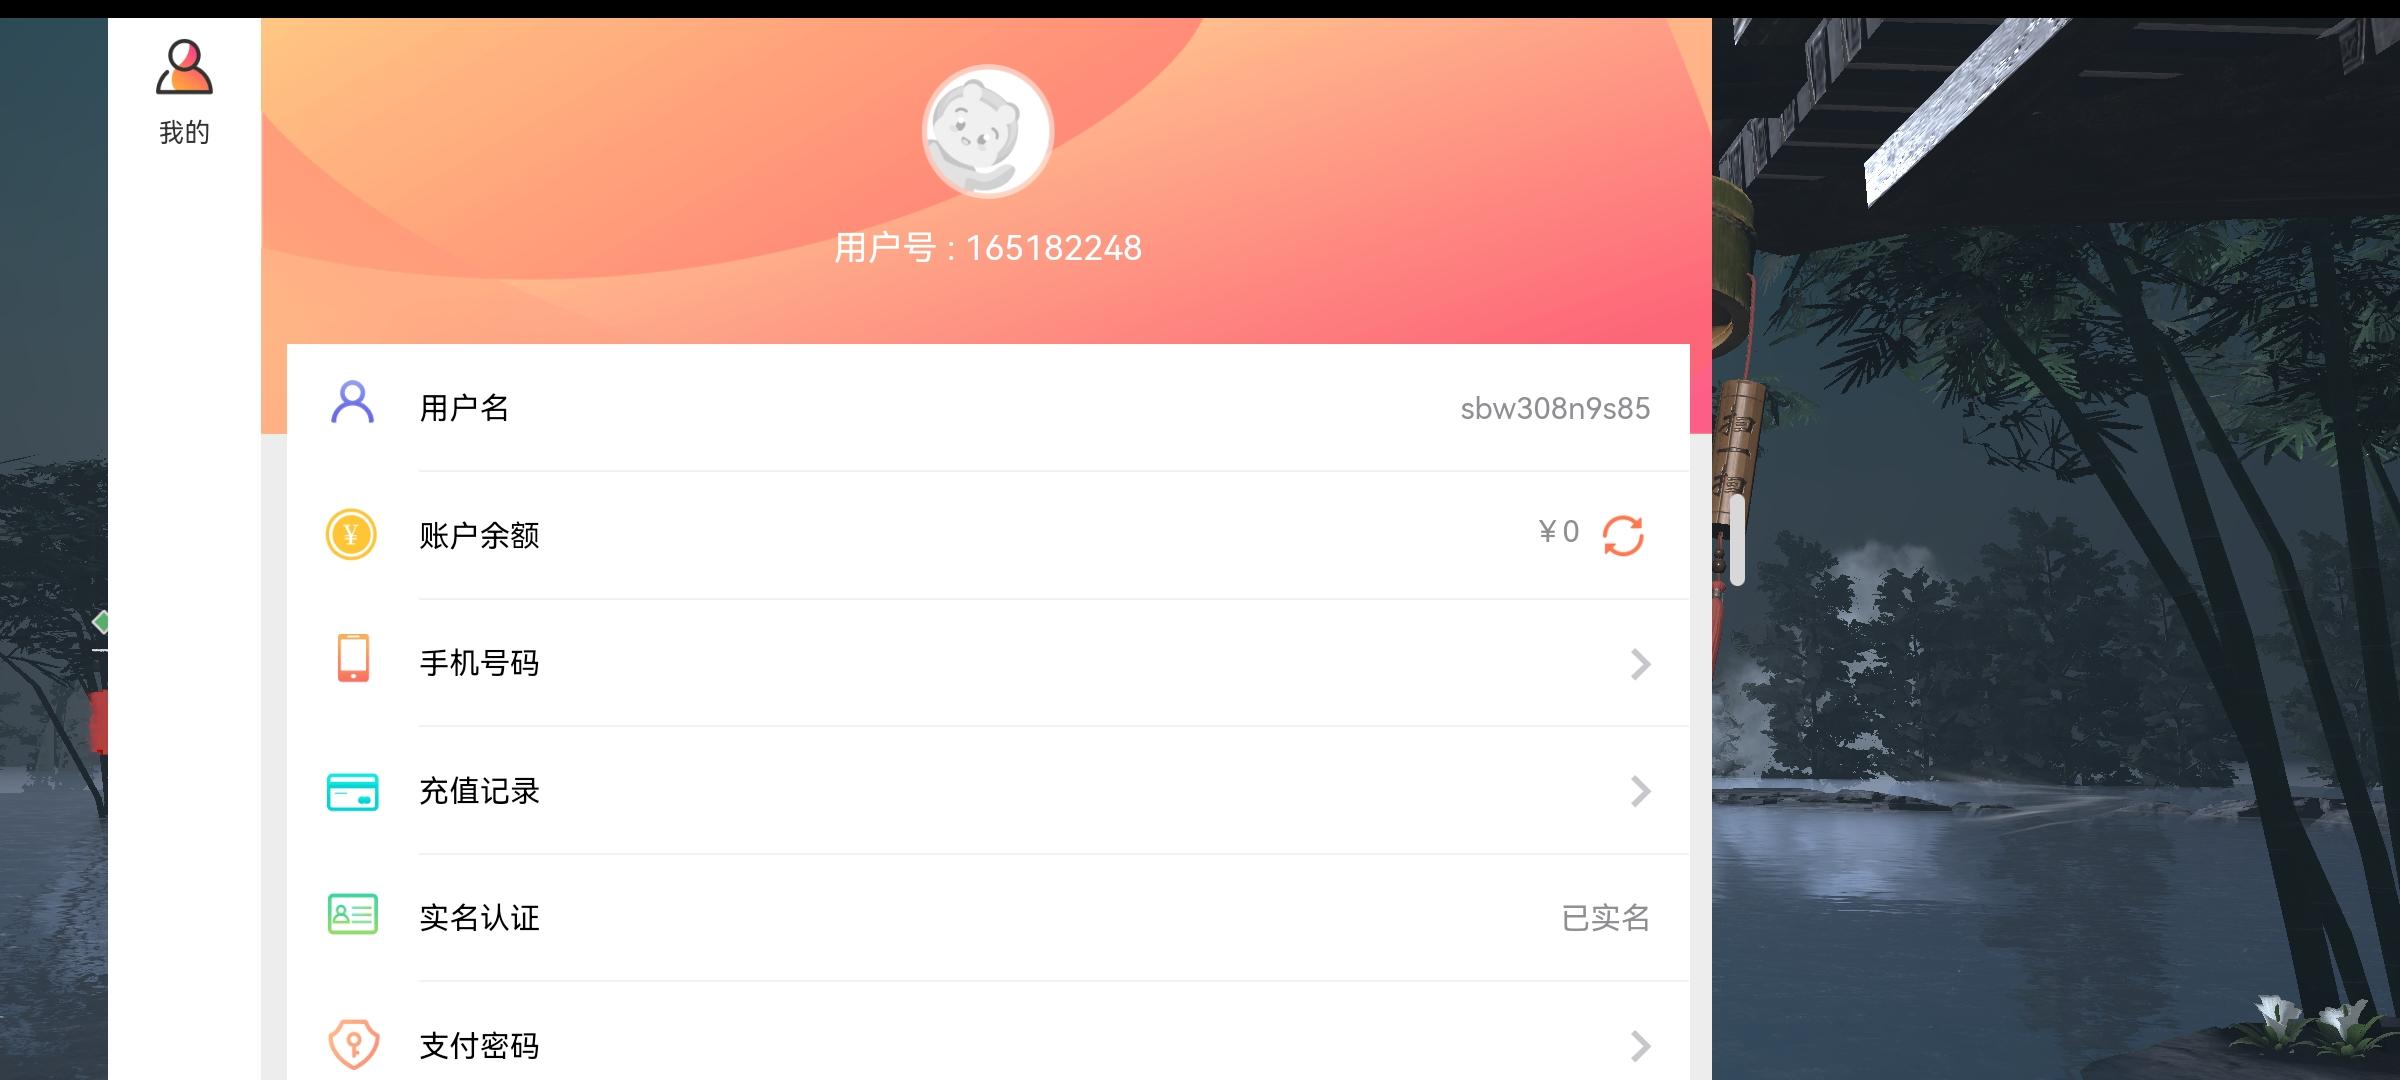
Task: Expand 充值记录 row chevron arrow
Action: [x=1640, y=792]
